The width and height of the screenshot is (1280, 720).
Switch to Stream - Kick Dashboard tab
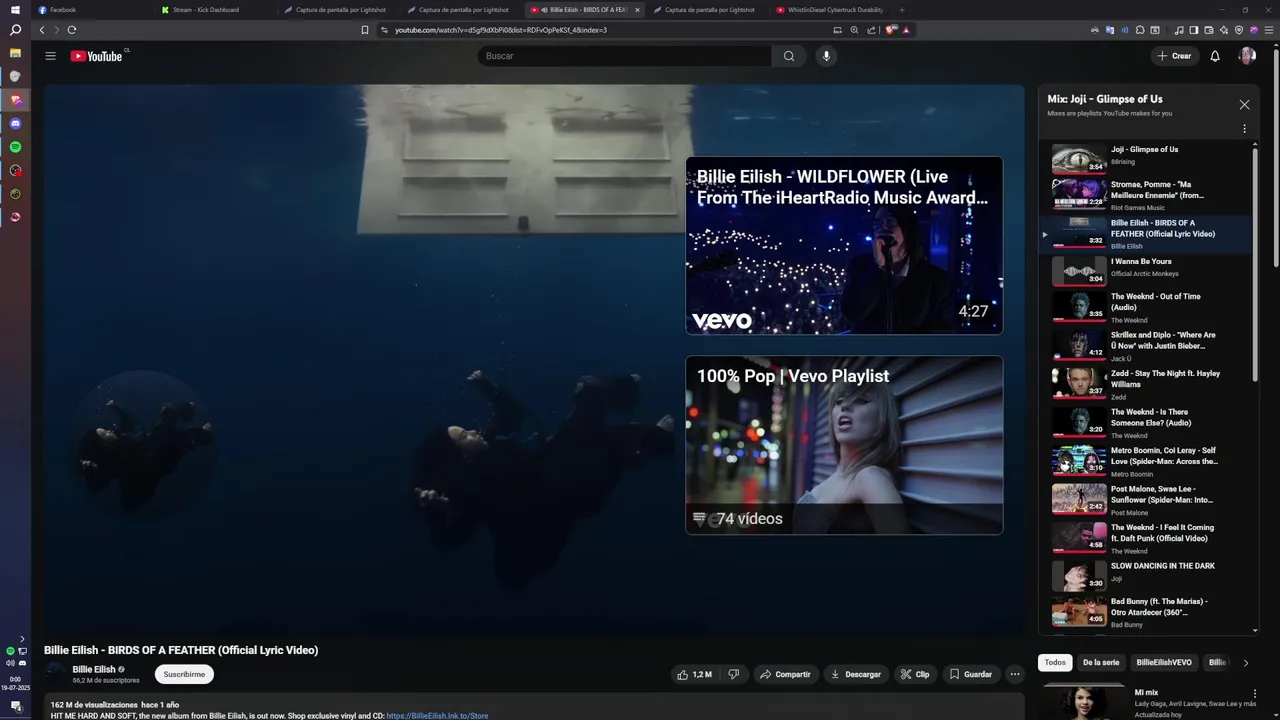pos(217,10)
